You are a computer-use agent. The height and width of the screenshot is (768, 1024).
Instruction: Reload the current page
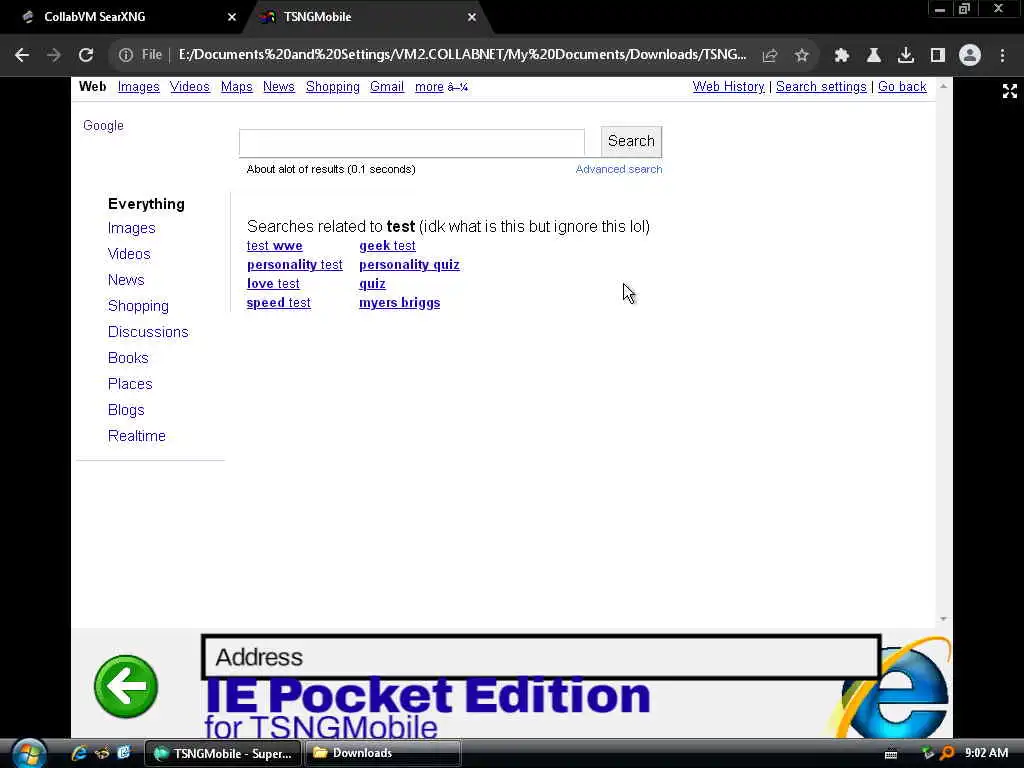(86, 55)
